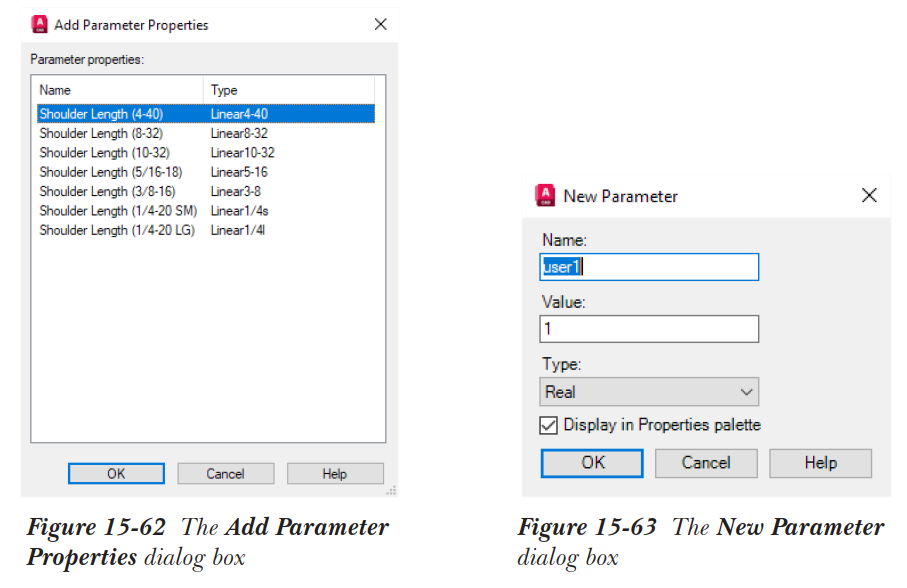Select Shoulder Length (4-40) row

[x=206, y=114]
